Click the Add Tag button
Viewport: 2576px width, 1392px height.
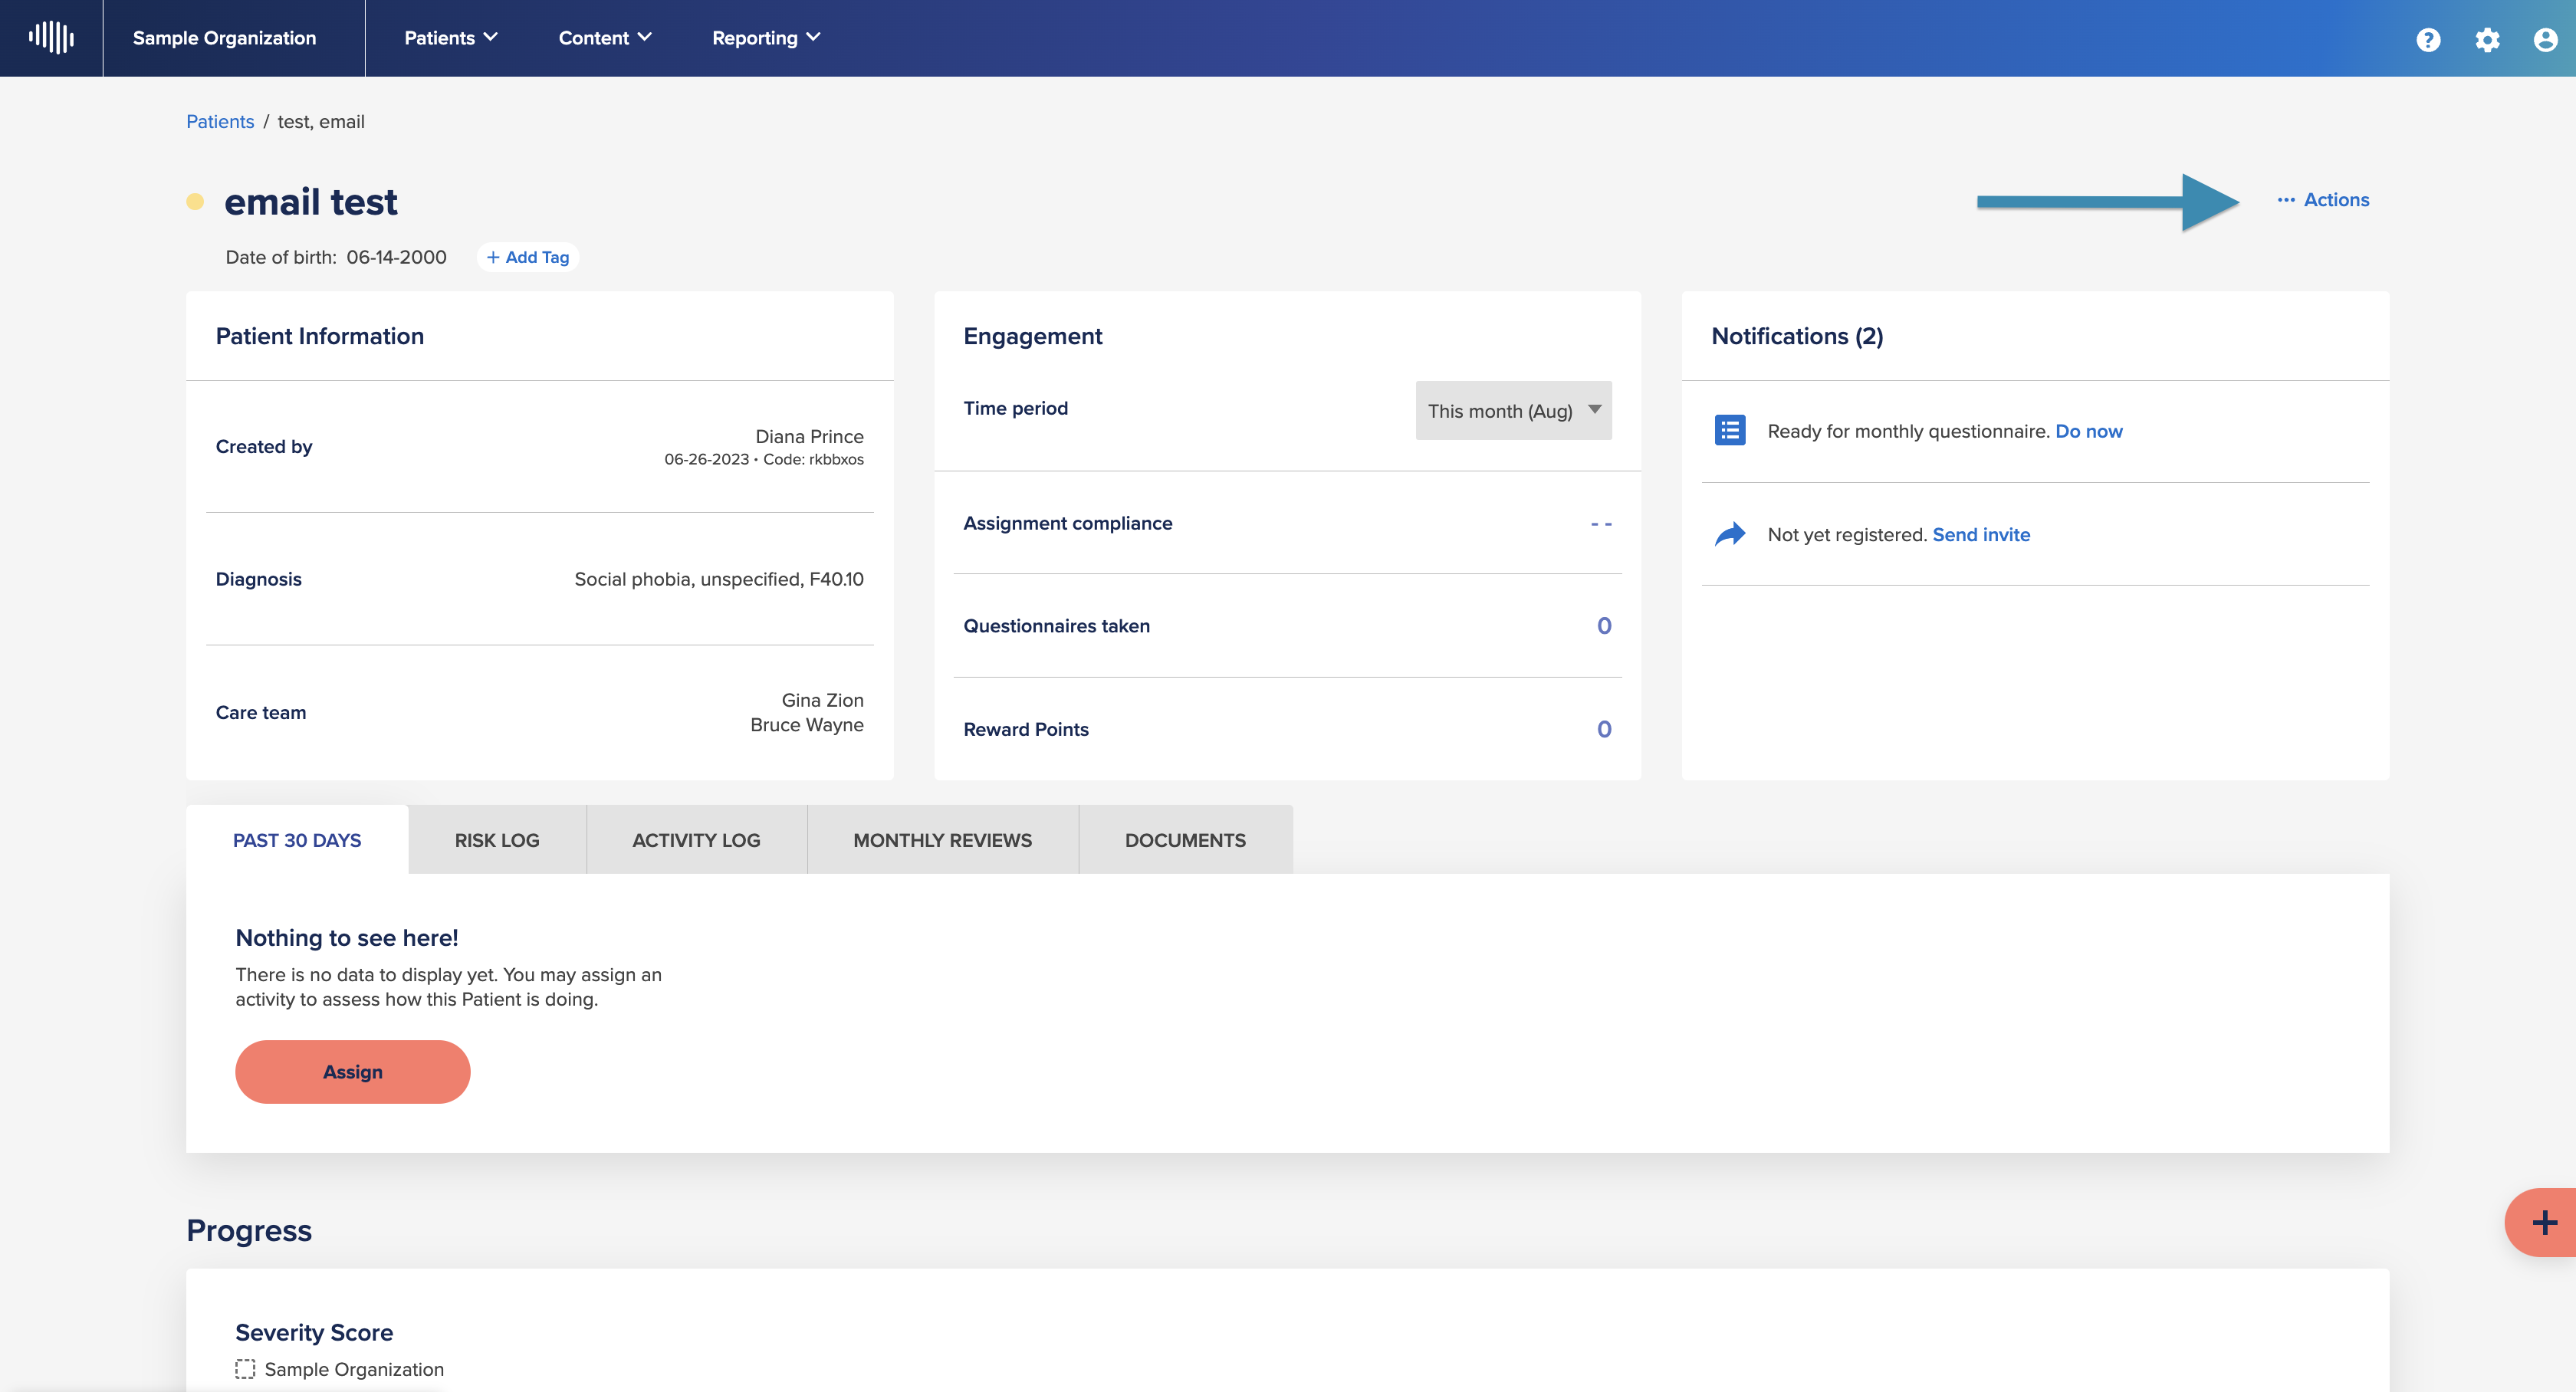tap(527, 257)
